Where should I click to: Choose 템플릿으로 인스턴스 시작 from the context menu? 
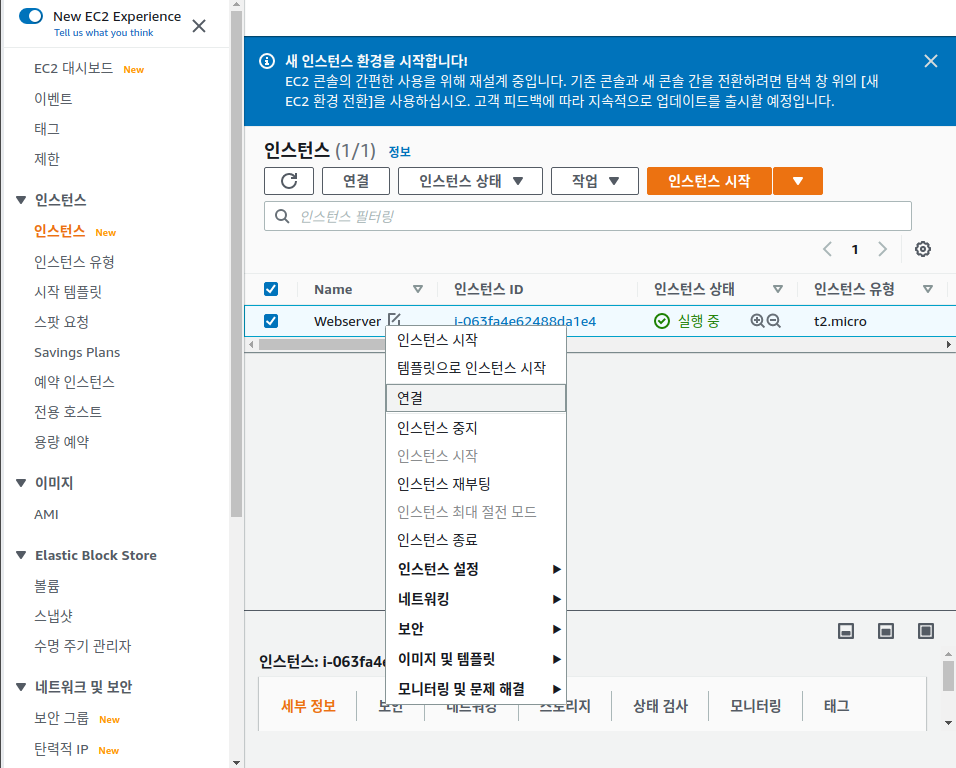point(476,368)
